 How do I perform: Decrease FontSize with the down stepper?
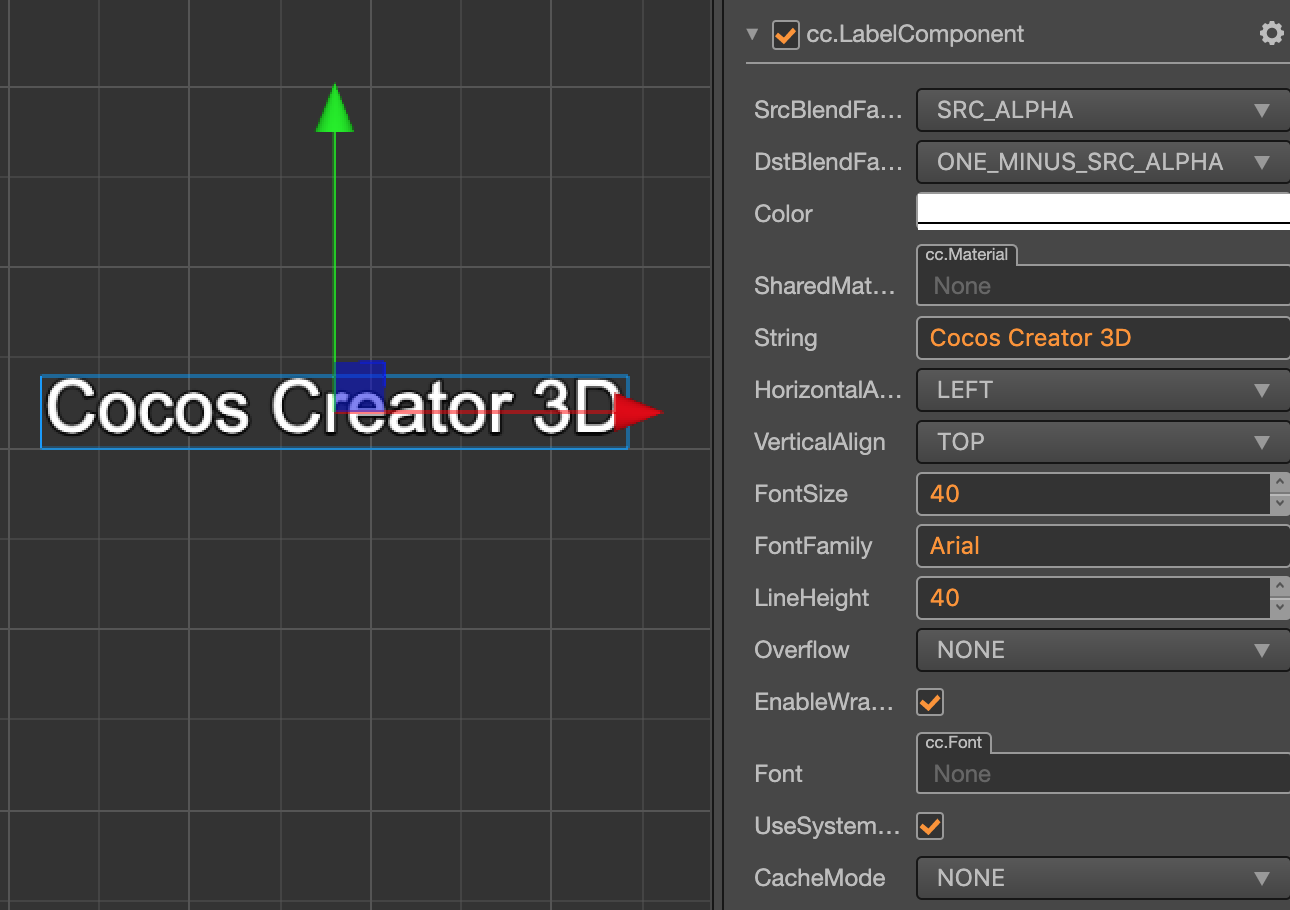1279,505
